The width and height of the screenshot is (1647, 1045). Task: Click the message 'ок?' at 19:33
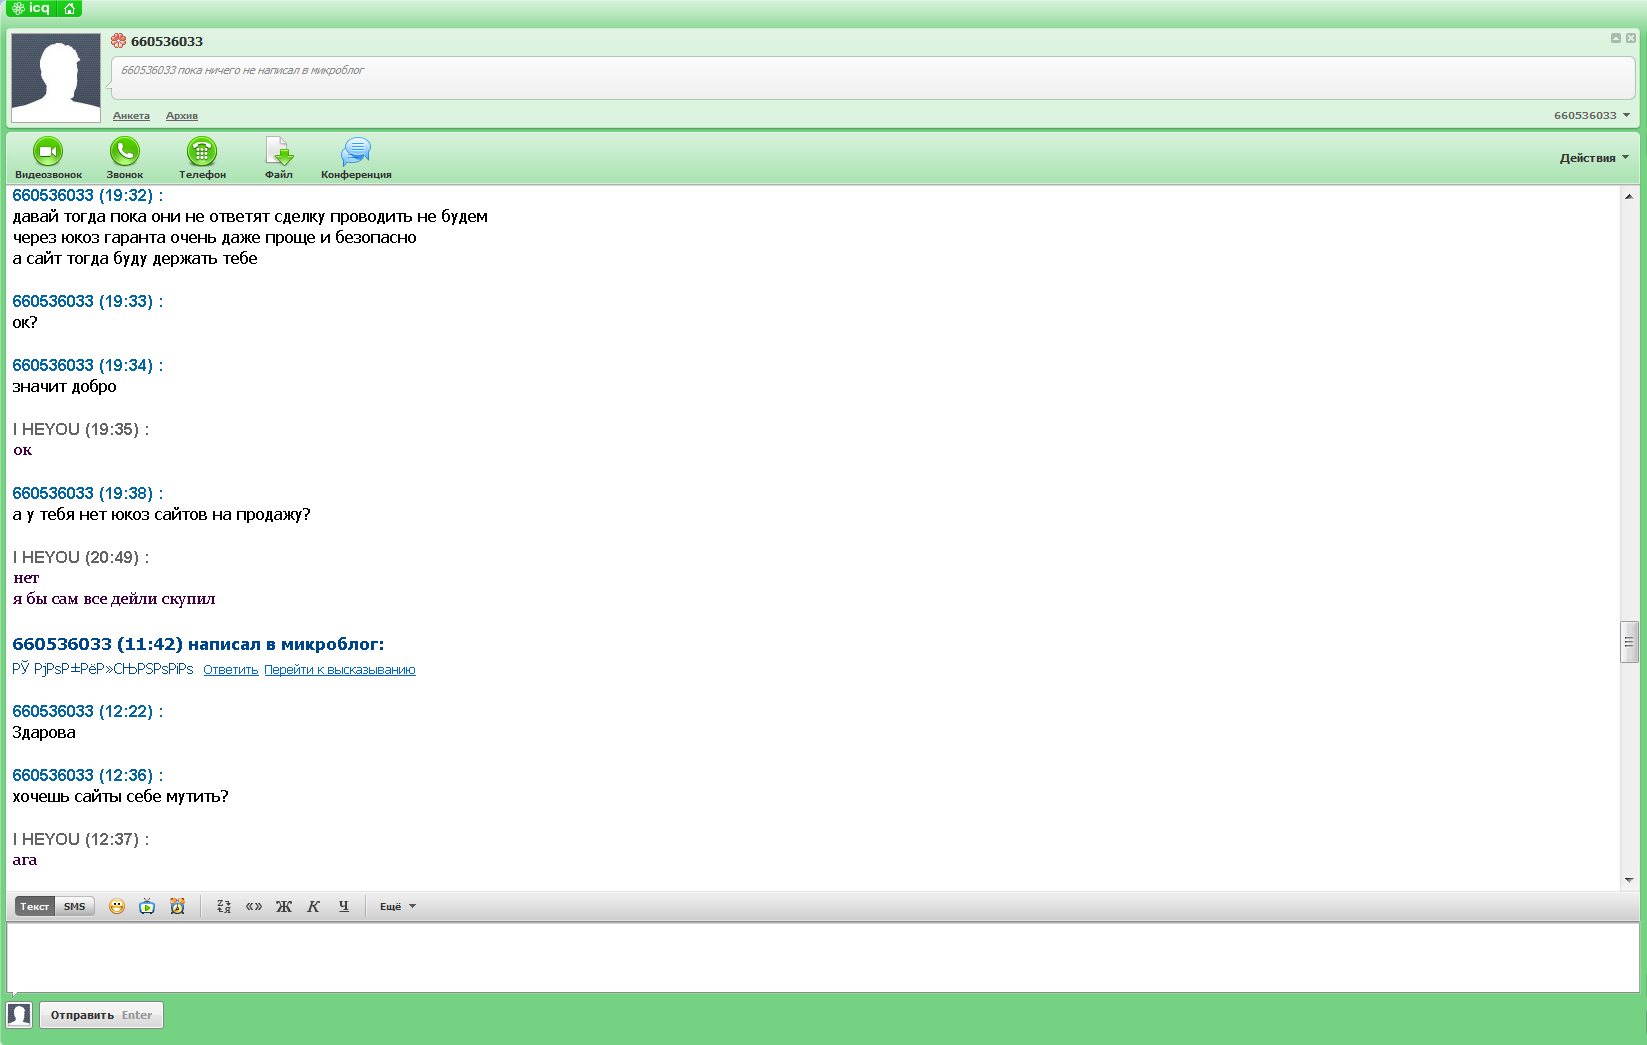click(x=25, y=323)
